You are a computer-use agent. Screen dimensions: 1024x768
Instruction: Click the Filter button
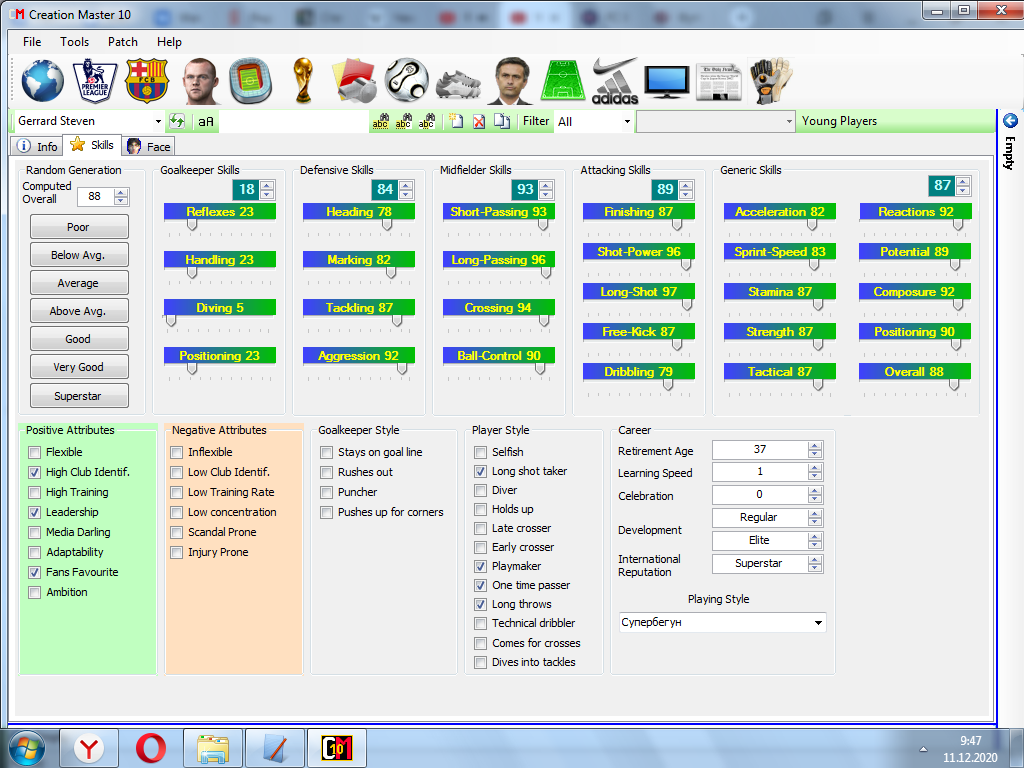pyautogui.click(x=536, y=121)
